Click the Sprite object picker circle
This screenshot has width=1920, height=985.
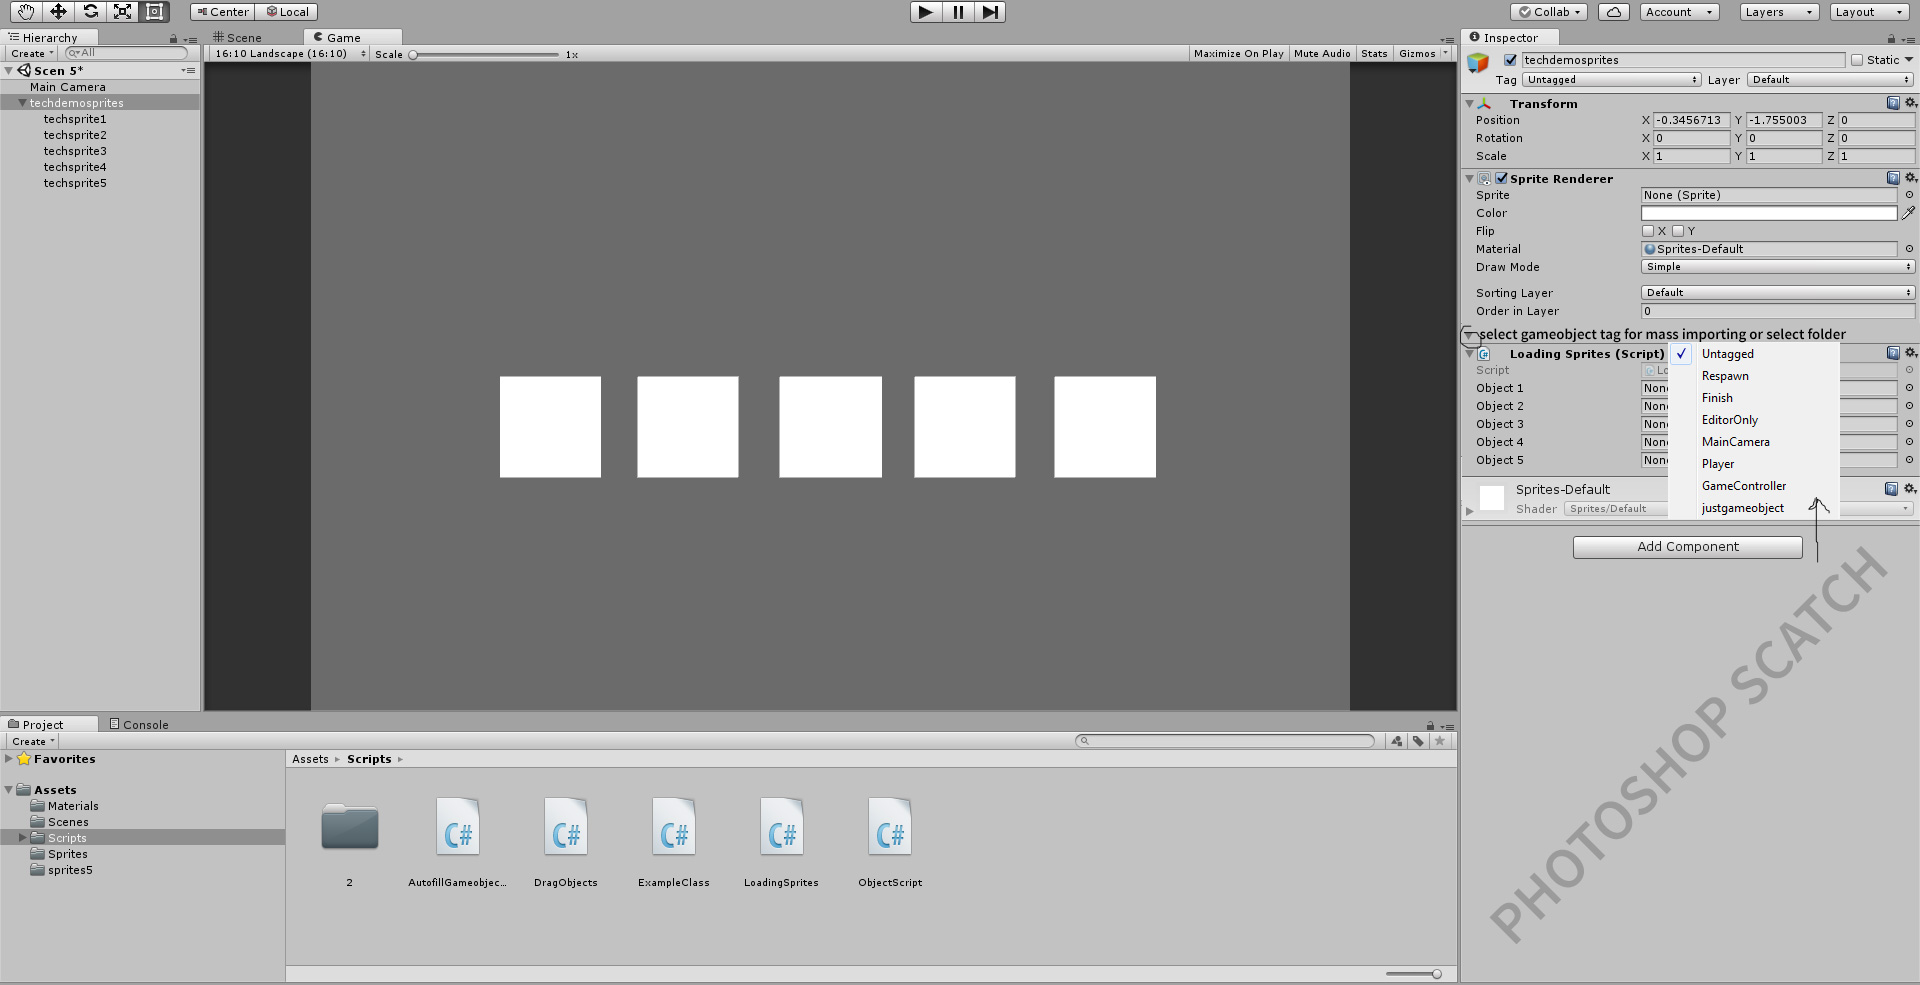point(1909,195)
